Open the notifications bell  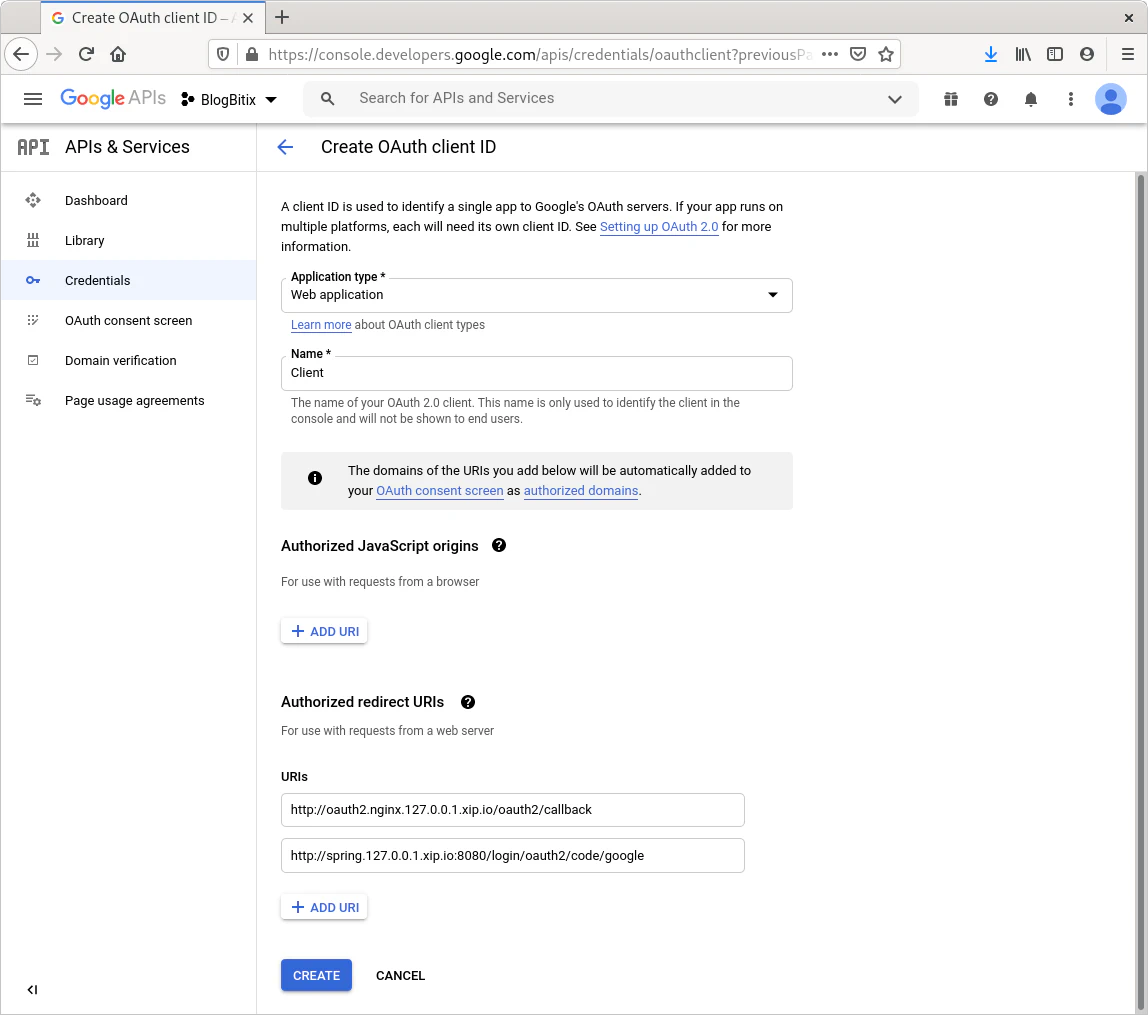point(1030,99)
